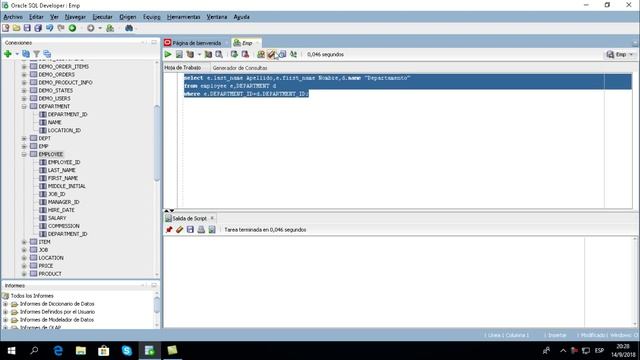Click the green Back navigation circle
This screenshot has width=640, height=360.
[x=72, y=28]
